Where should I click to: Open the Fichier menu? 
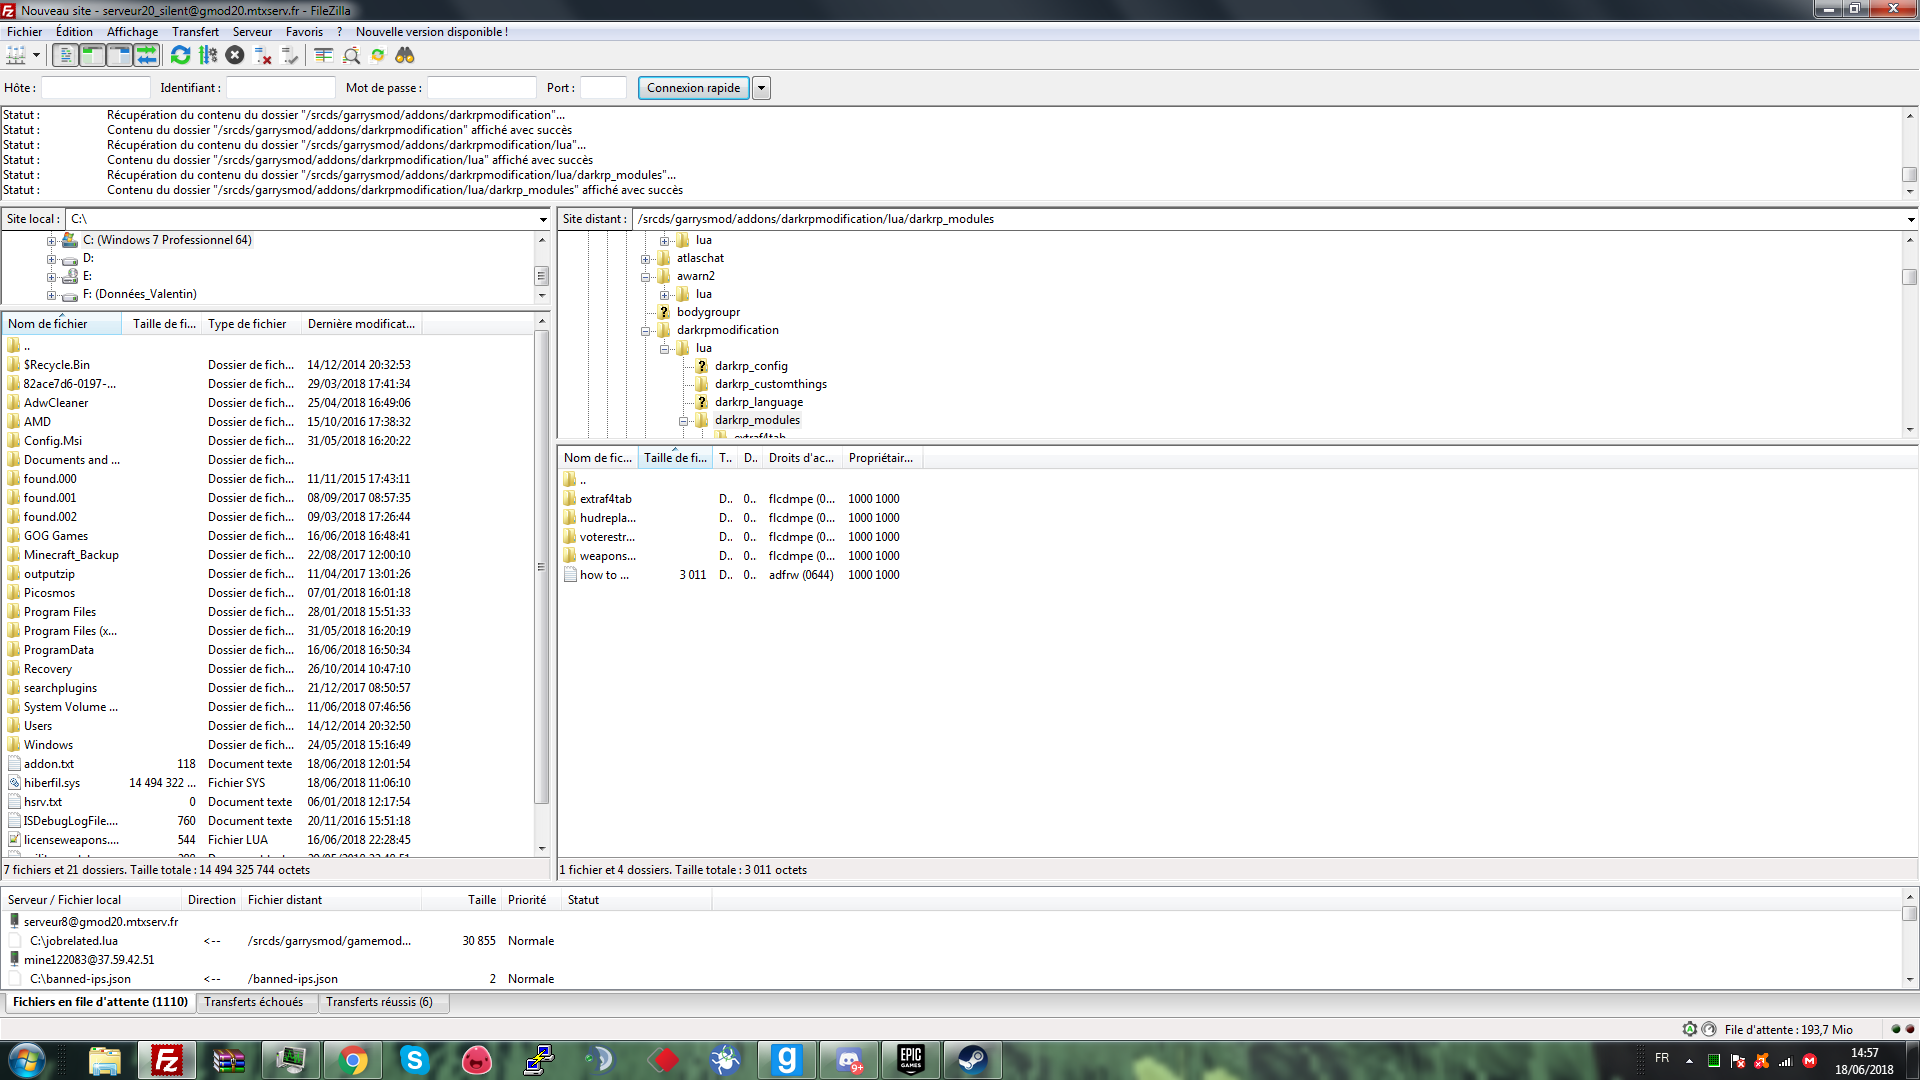click(x=24, y=32)
